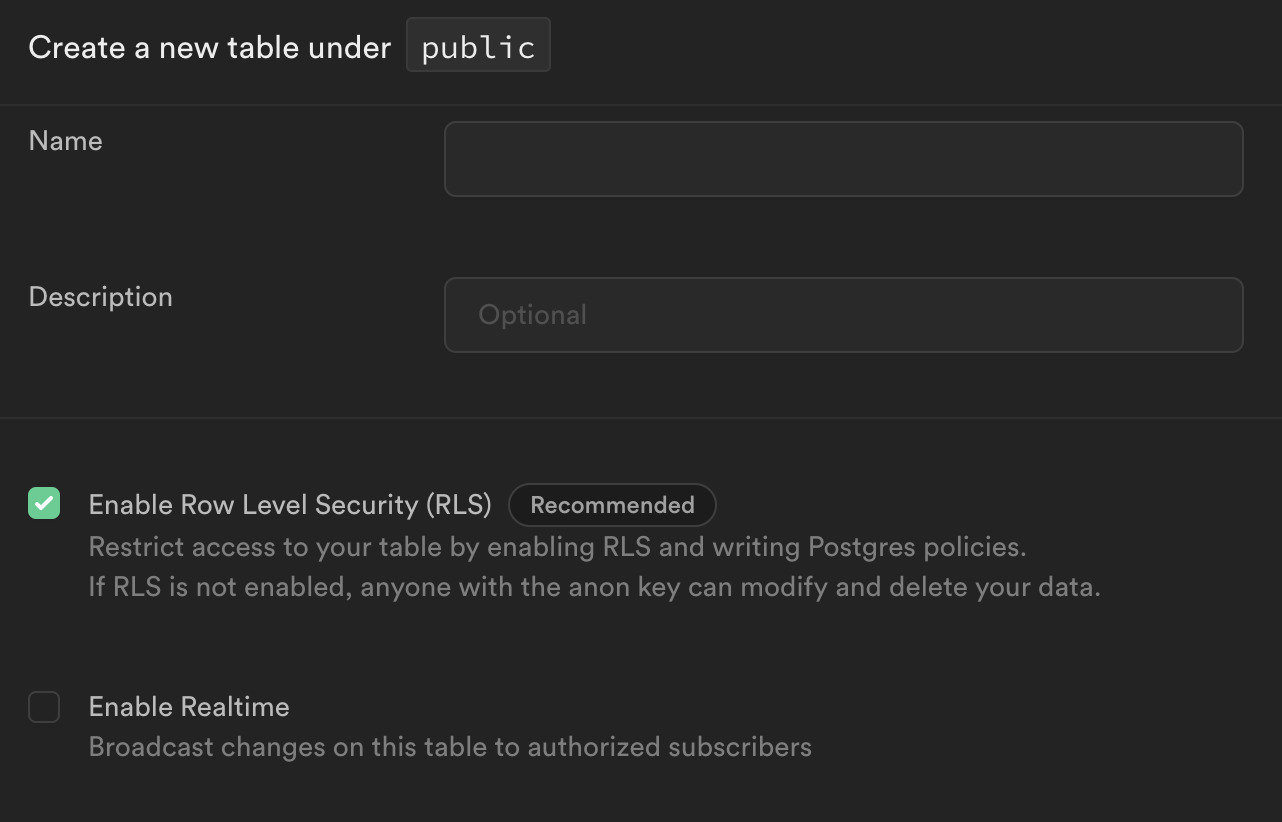The image size is (1282, 822).
Task: Open the public schema selector
Action: point(478,44)
